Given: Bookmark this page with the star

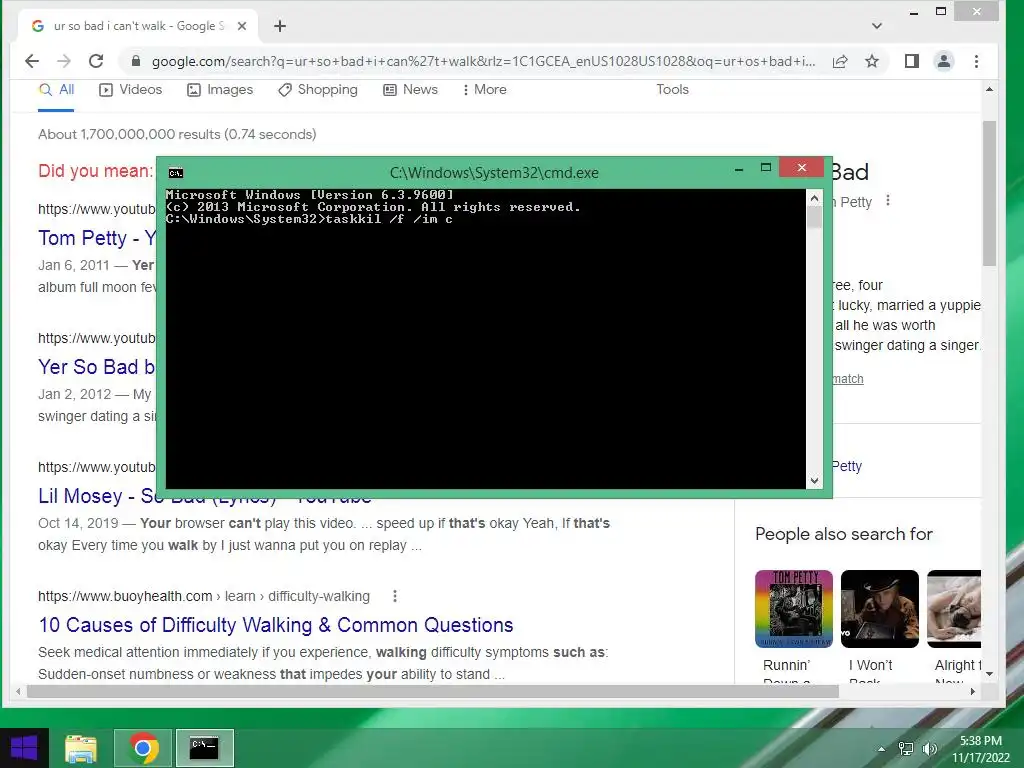Looking at the screenshot, I should (872, 61).
